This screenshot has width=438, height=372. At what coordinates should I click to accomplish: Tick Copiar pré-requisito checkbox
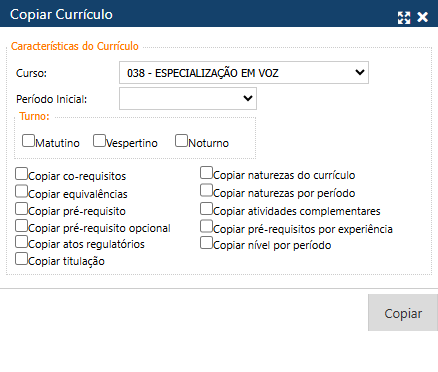click(x=21, y=209)
